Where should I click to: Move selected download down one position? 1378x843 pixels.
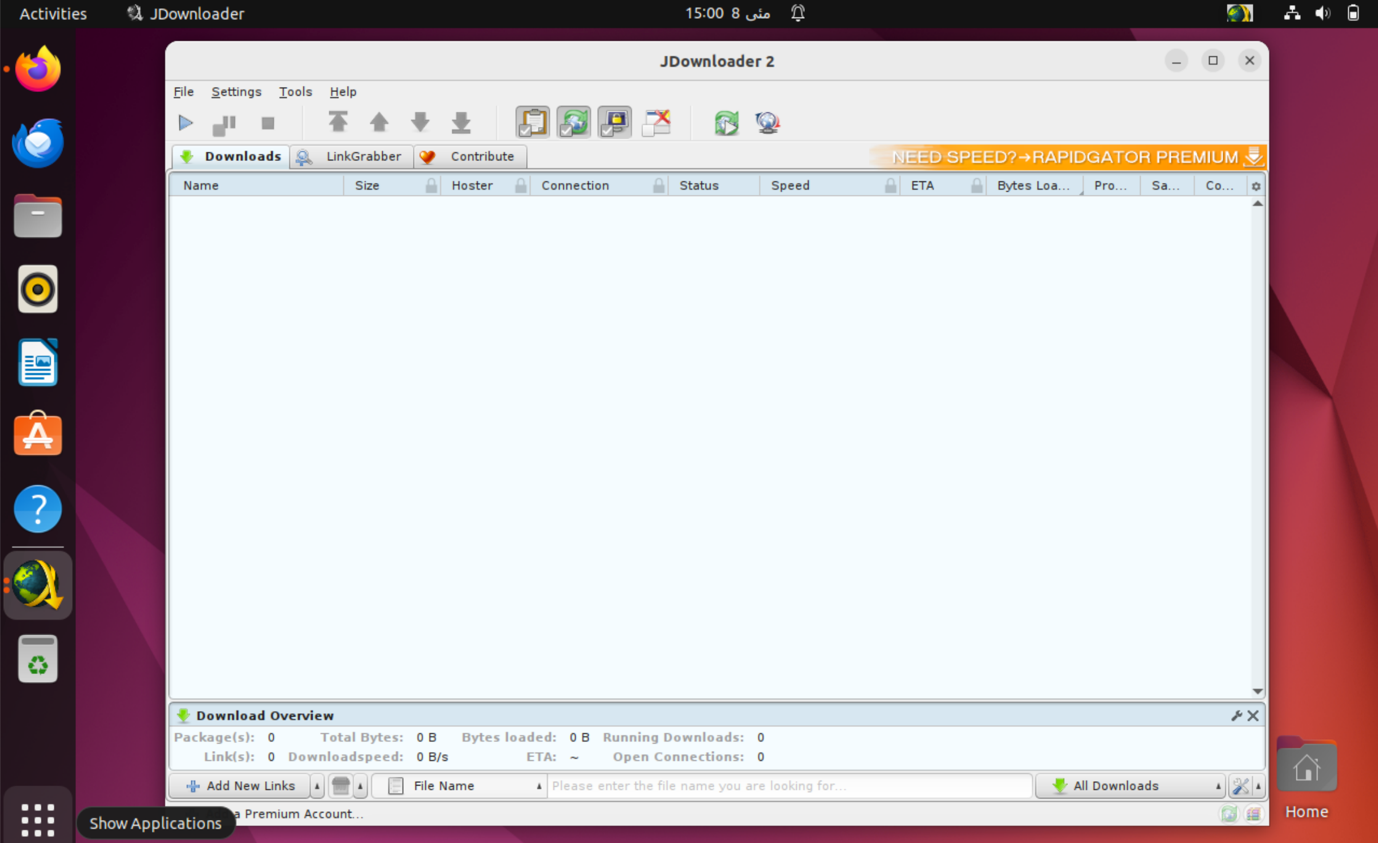tap(420, 122)
